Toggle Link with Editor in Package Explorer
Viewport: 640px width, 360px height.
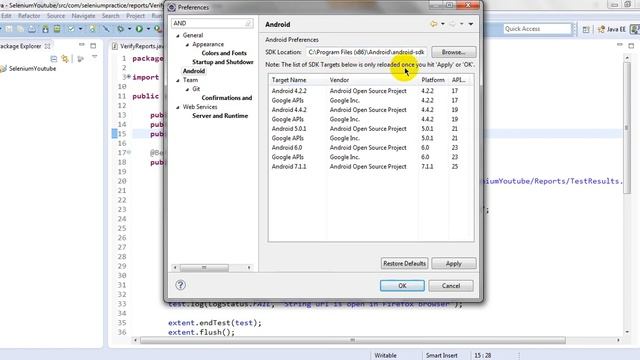tap(65, 59)
